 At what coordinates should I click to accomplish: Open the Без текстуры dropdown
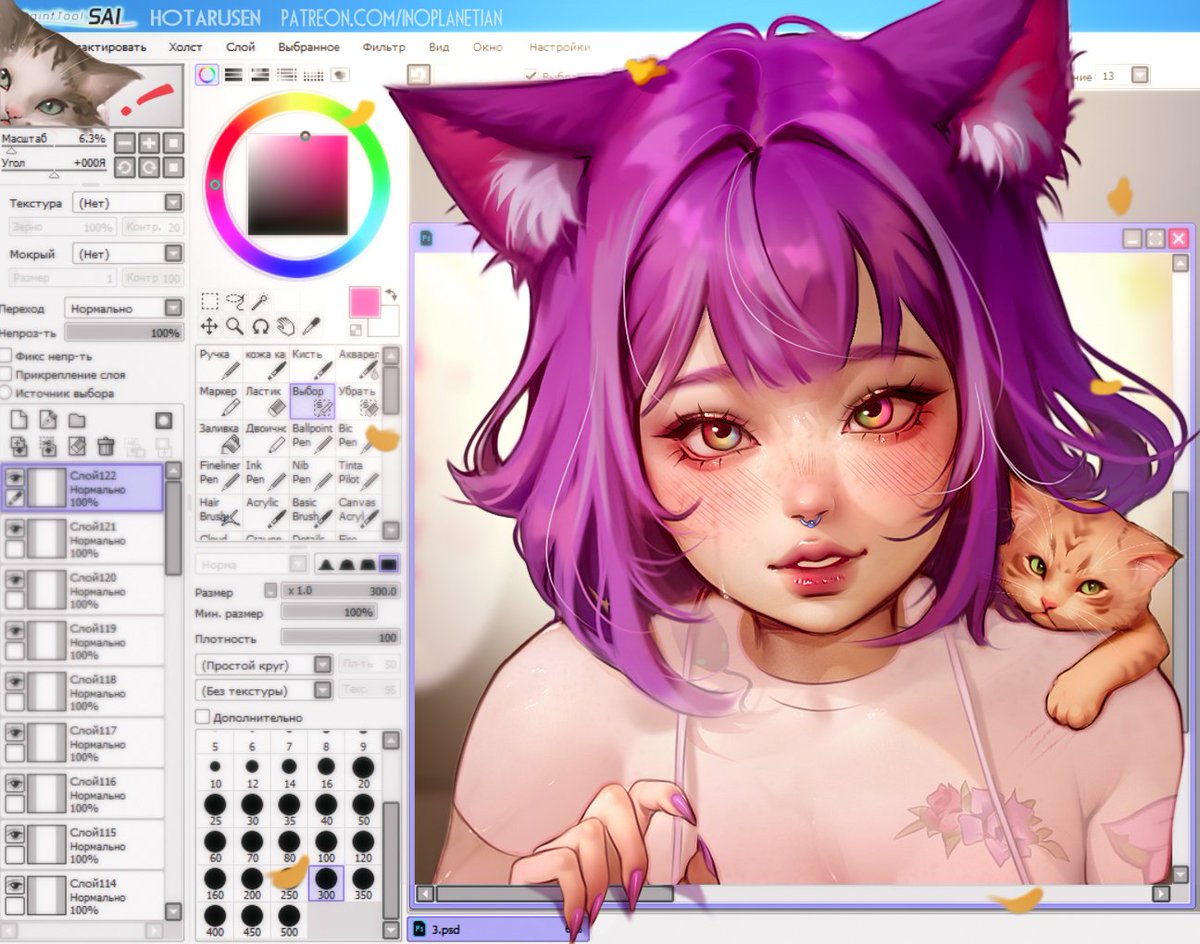[264, 691]
